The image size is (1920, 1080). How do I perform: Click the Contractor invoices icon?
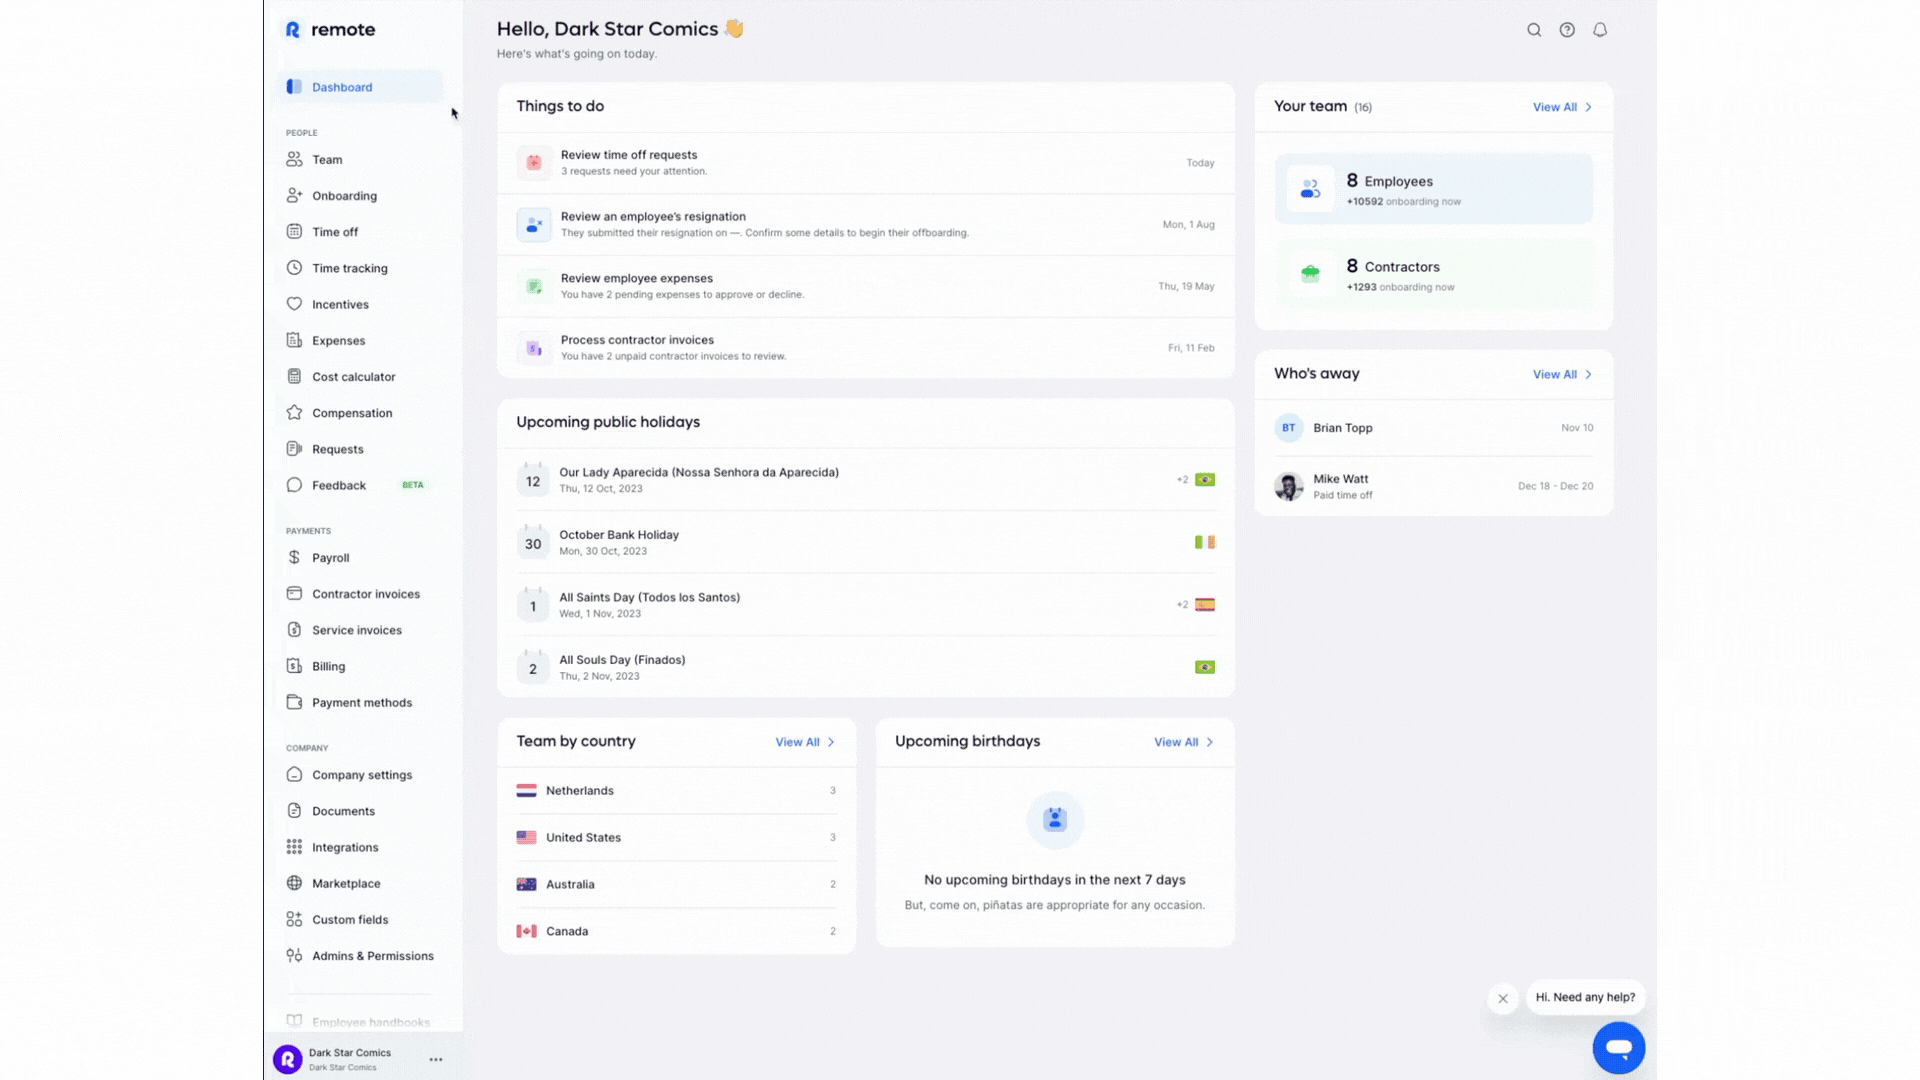(294, 593)
